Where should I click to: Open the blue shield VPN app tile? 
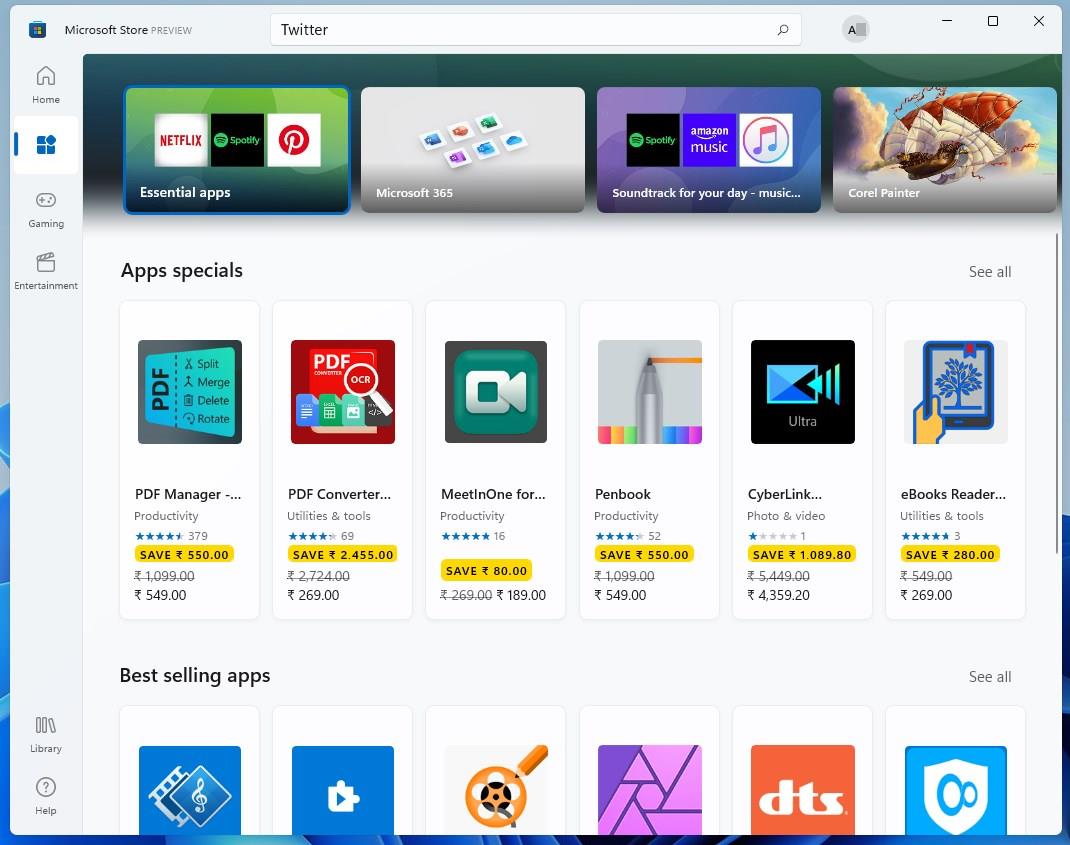tap(955, 790)
